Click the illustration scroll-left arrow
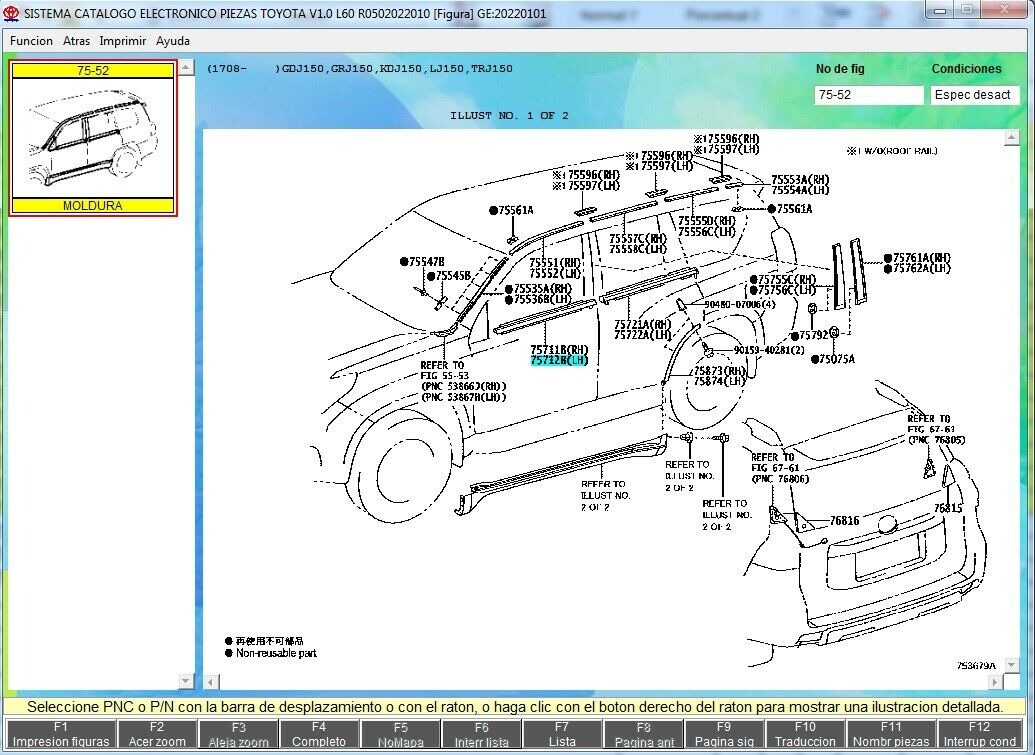This screenshot has height=755, width=1035. 211,682
